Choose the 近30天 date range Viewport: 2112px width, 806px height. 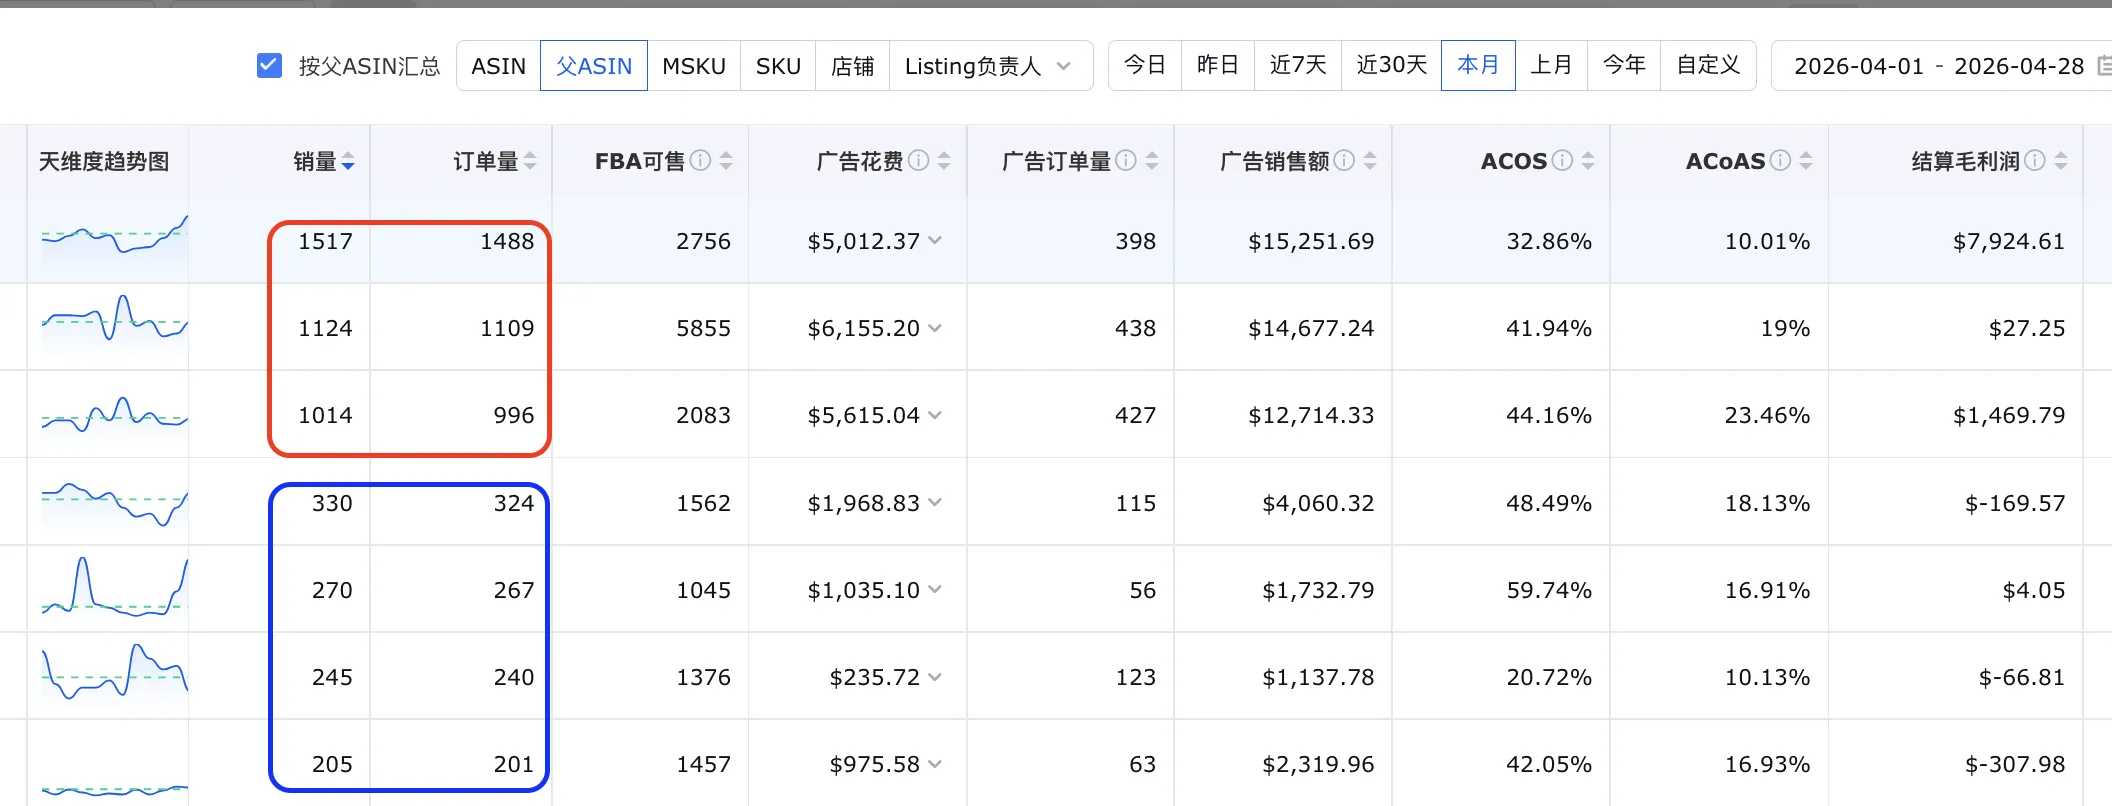coord(1391,66)
